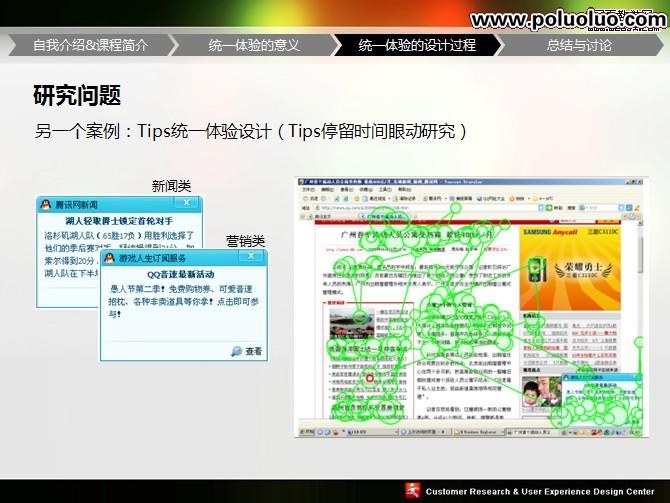
Task: Click the red running-figure logo in footer
Action: point(412,491)
